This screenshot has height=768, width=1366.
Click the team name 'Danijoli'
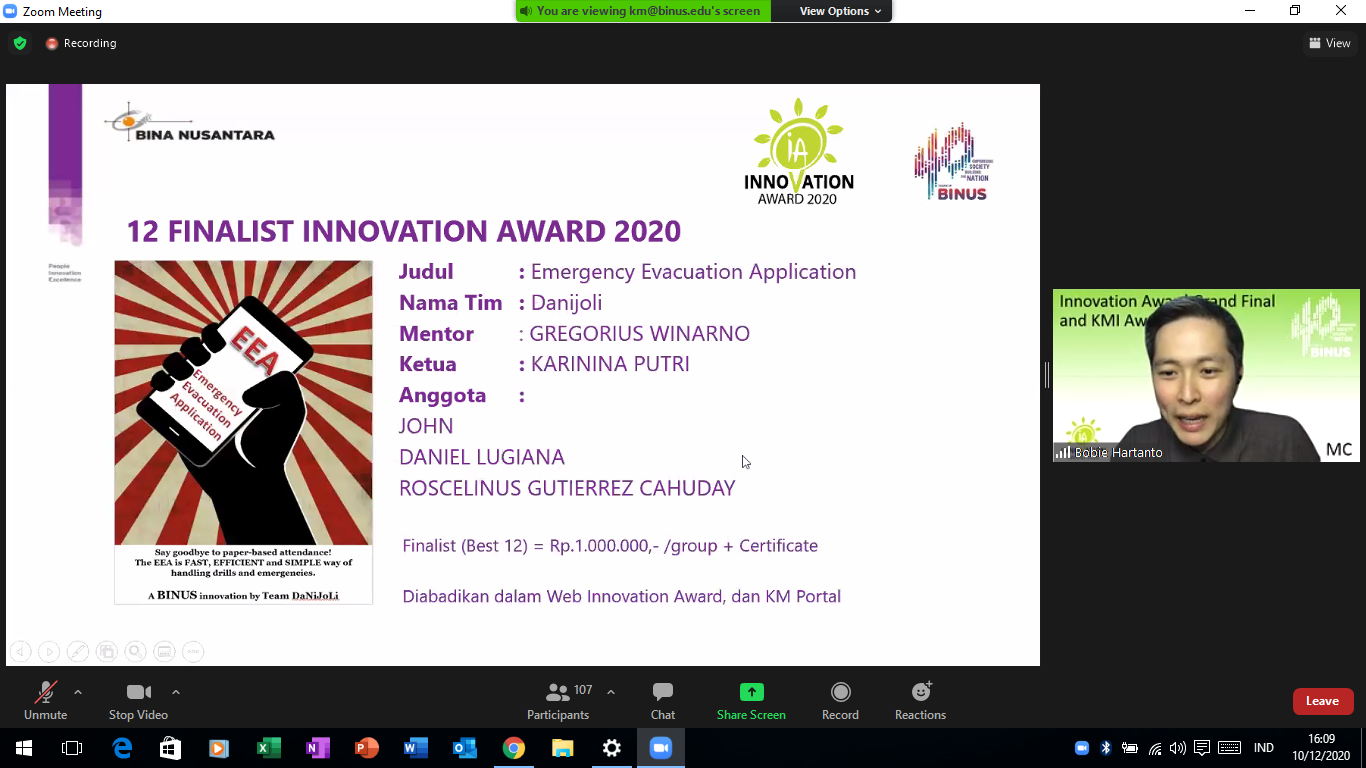pyautogui.click(x=566, y=303)
